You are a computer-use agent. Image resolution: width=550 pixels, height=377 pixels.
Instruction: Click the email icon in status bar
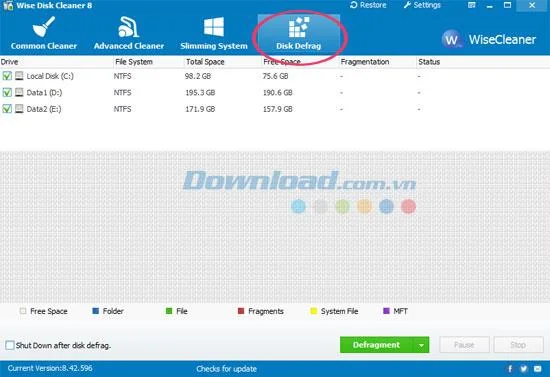(538, 369)
